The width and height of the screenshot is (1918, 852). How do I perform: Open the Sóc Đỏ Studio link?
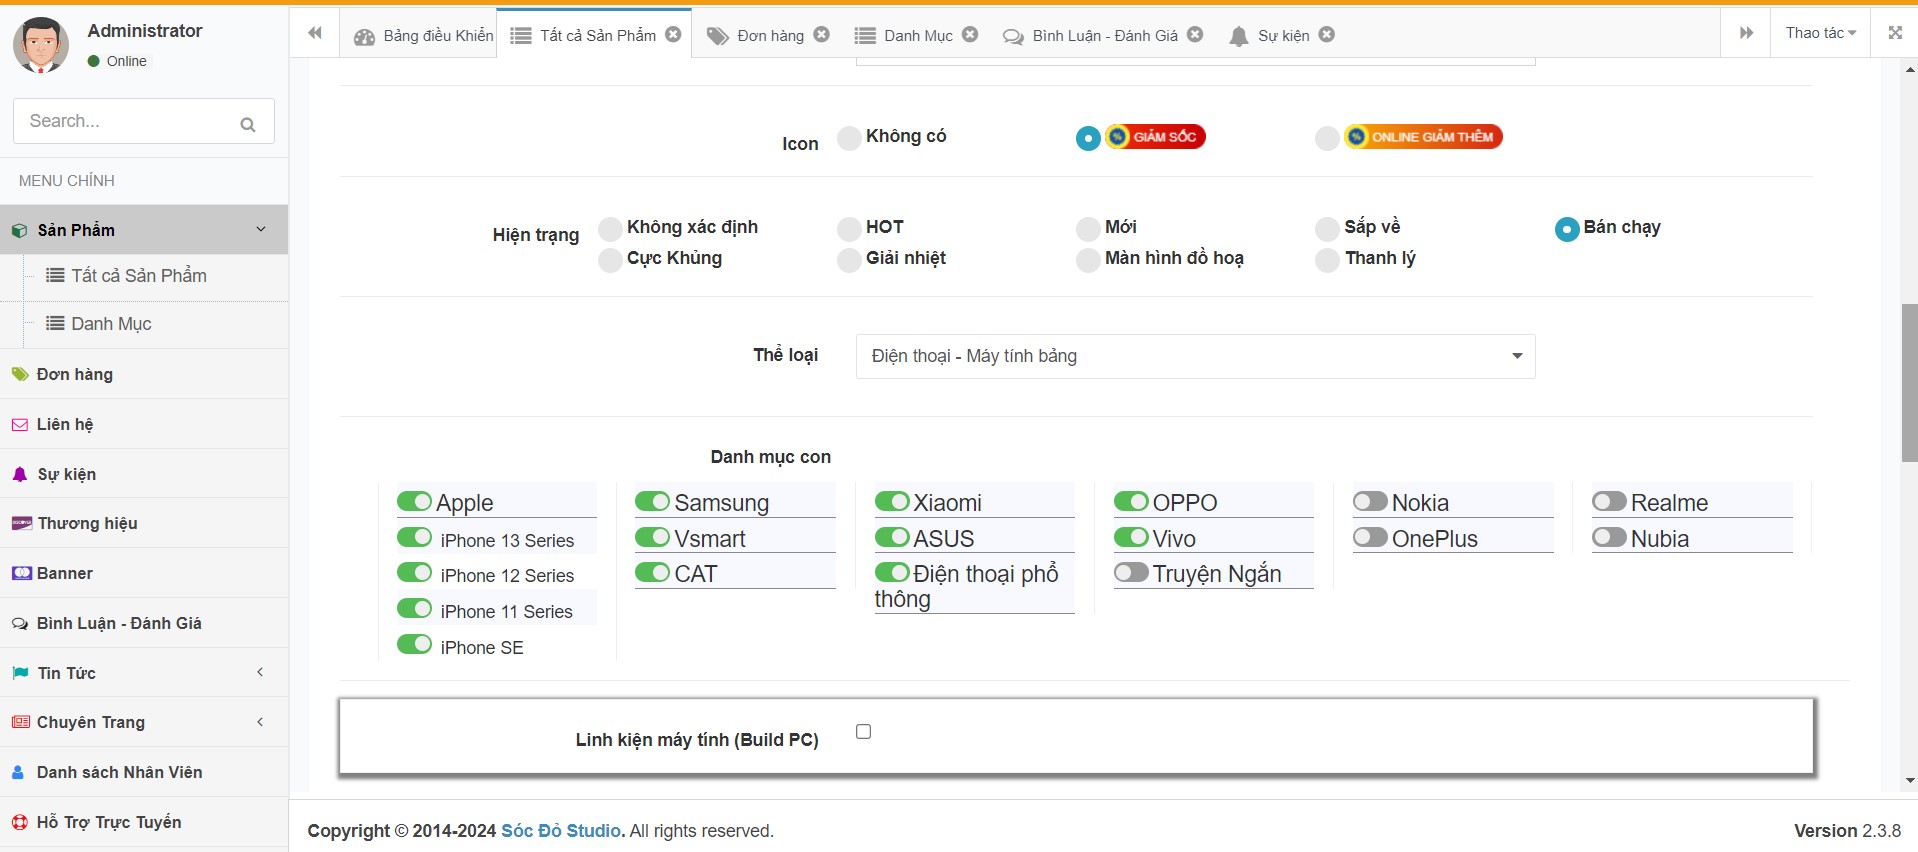561,831
